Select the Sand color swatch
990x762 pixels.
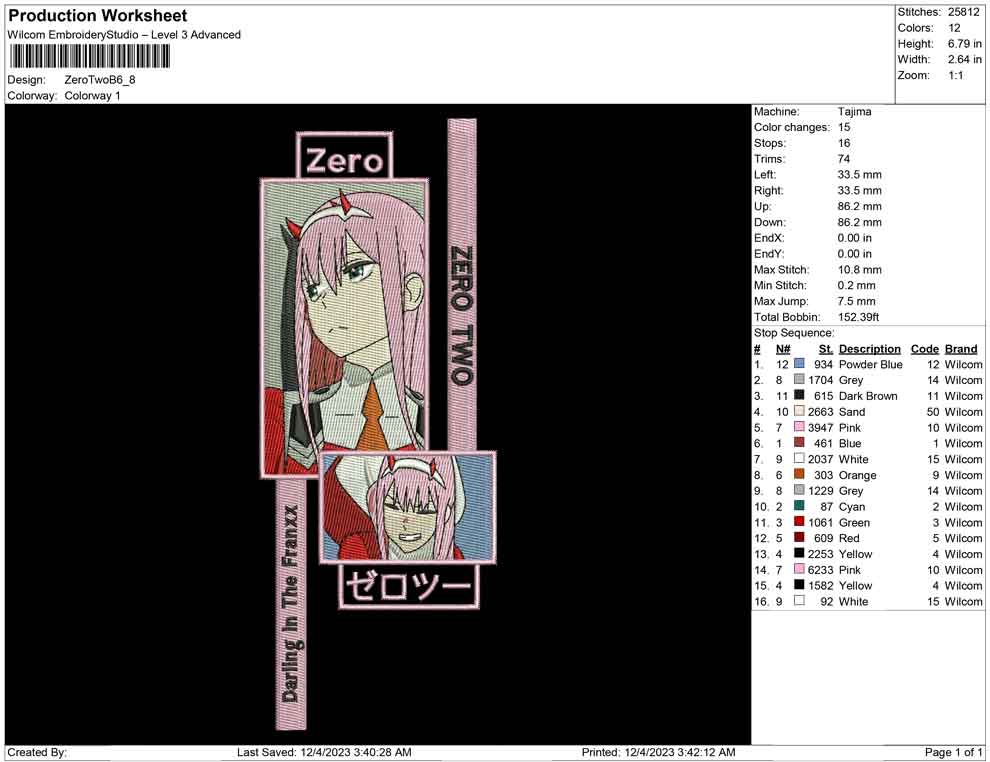click(799, 411)
